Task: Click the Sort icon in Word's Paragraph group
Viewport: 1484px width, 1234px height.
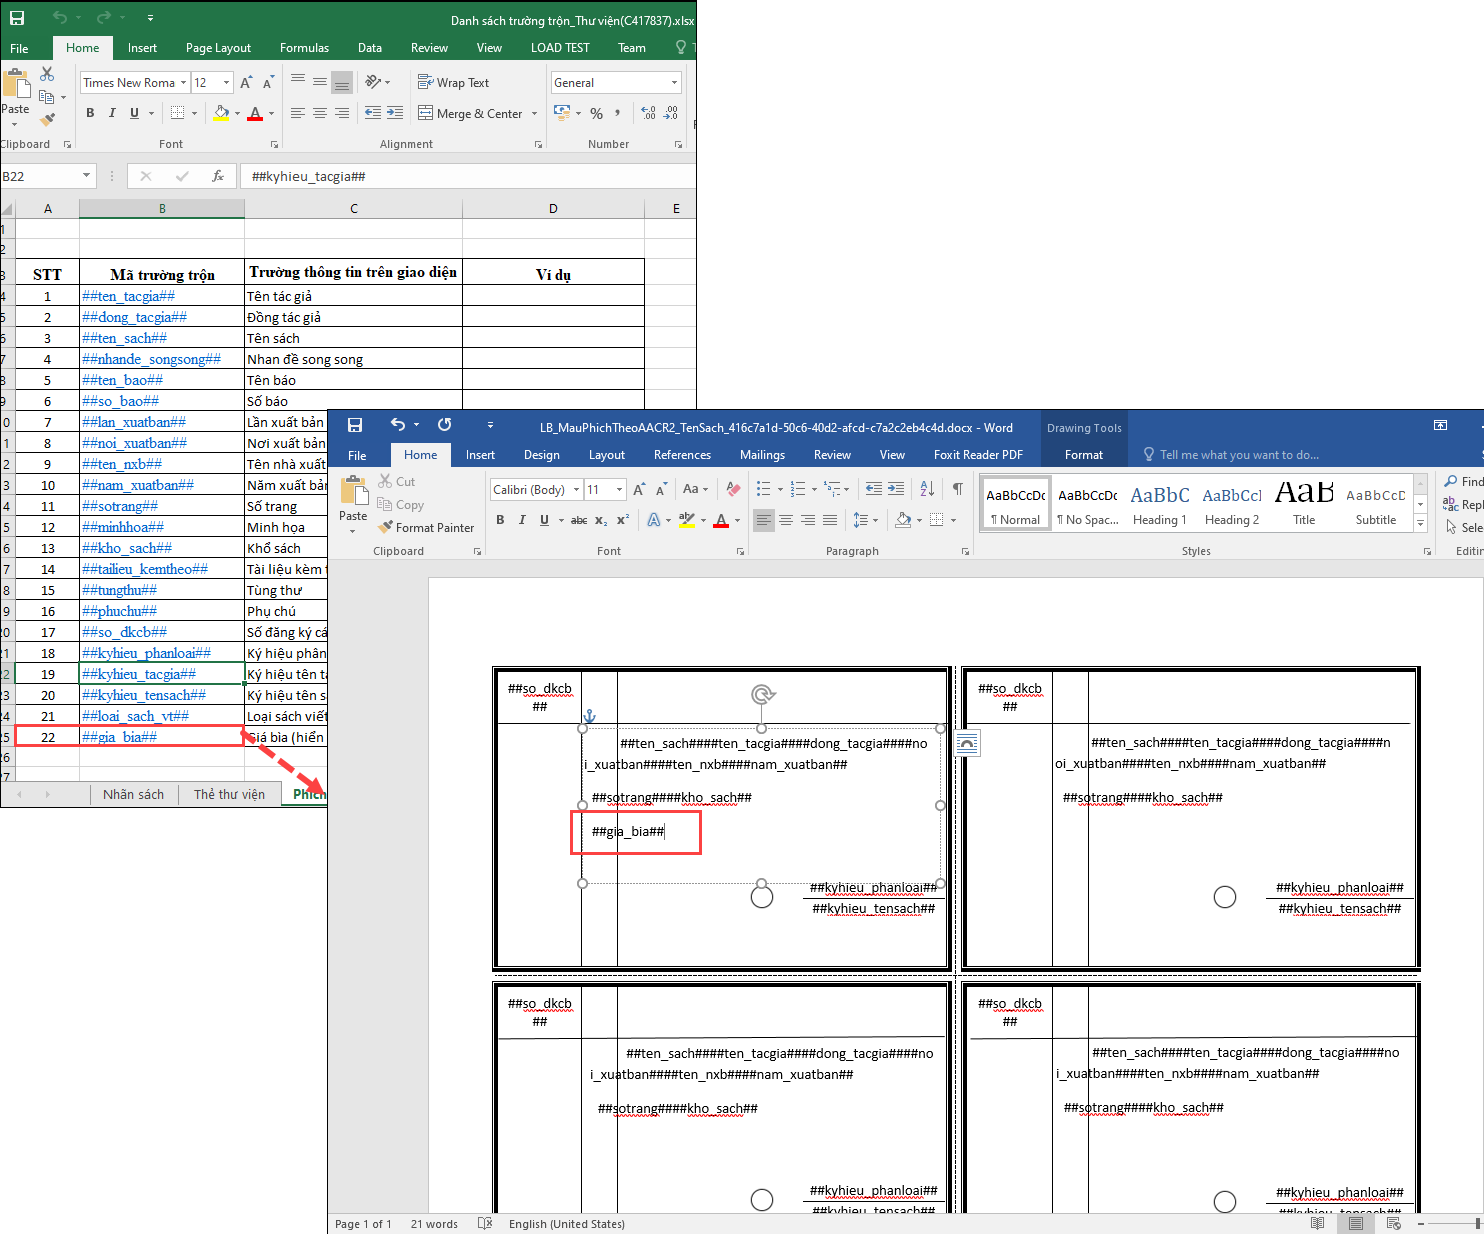Action: pyautogui.click(x=927, y=489)
